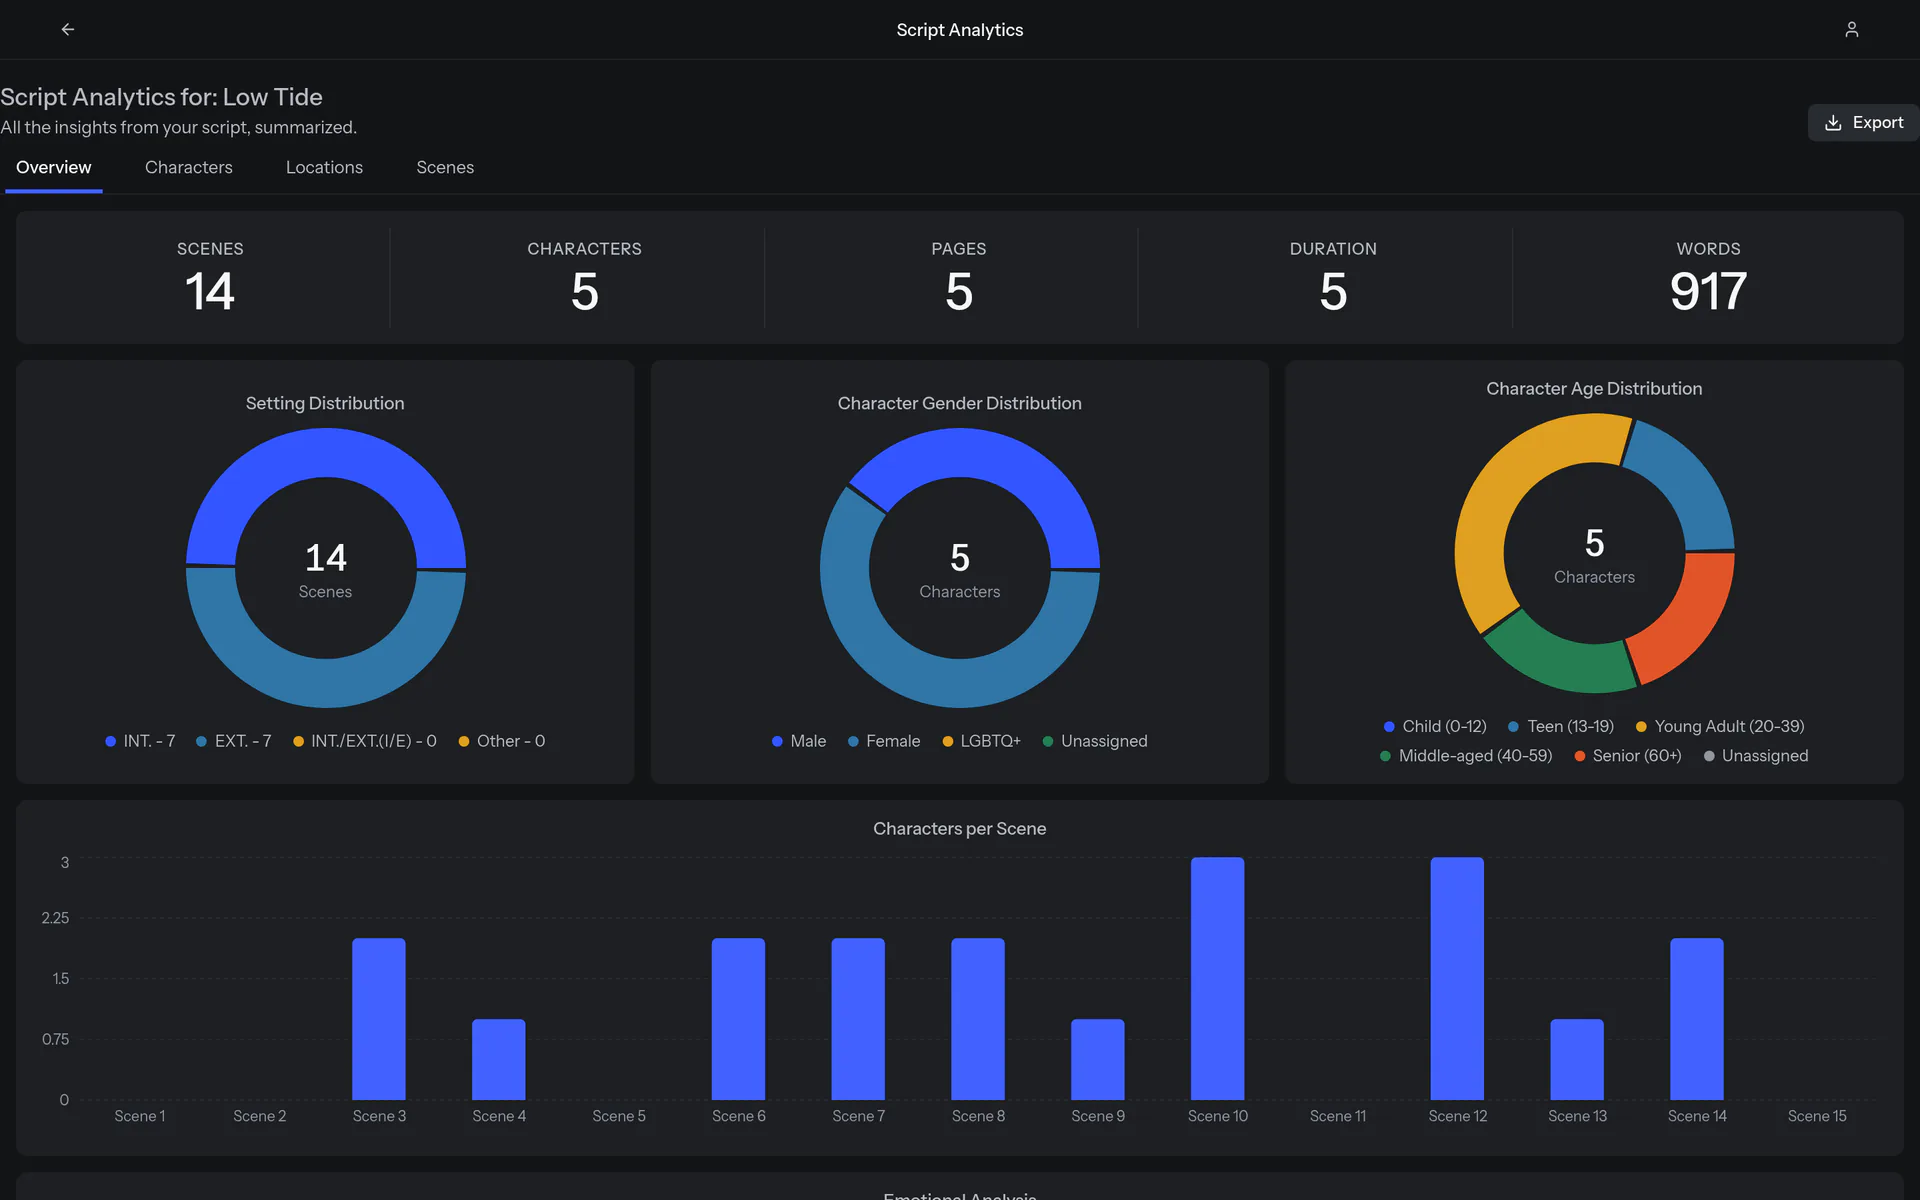Click the Scene 4 bar
This screenshot has height=1200, width=1920.
point(498,1059)
